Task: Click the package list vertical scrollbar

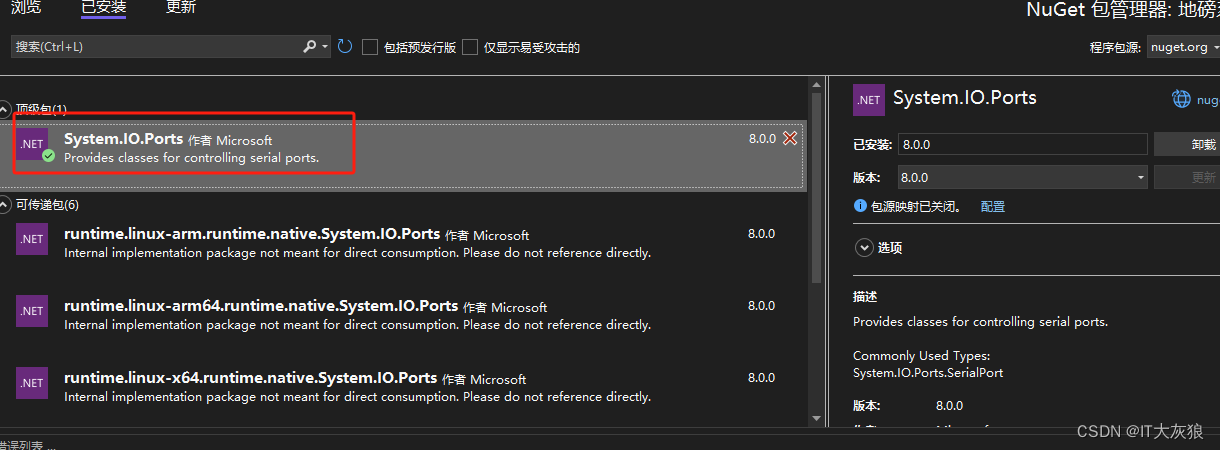Action: [x=816, y=188]
